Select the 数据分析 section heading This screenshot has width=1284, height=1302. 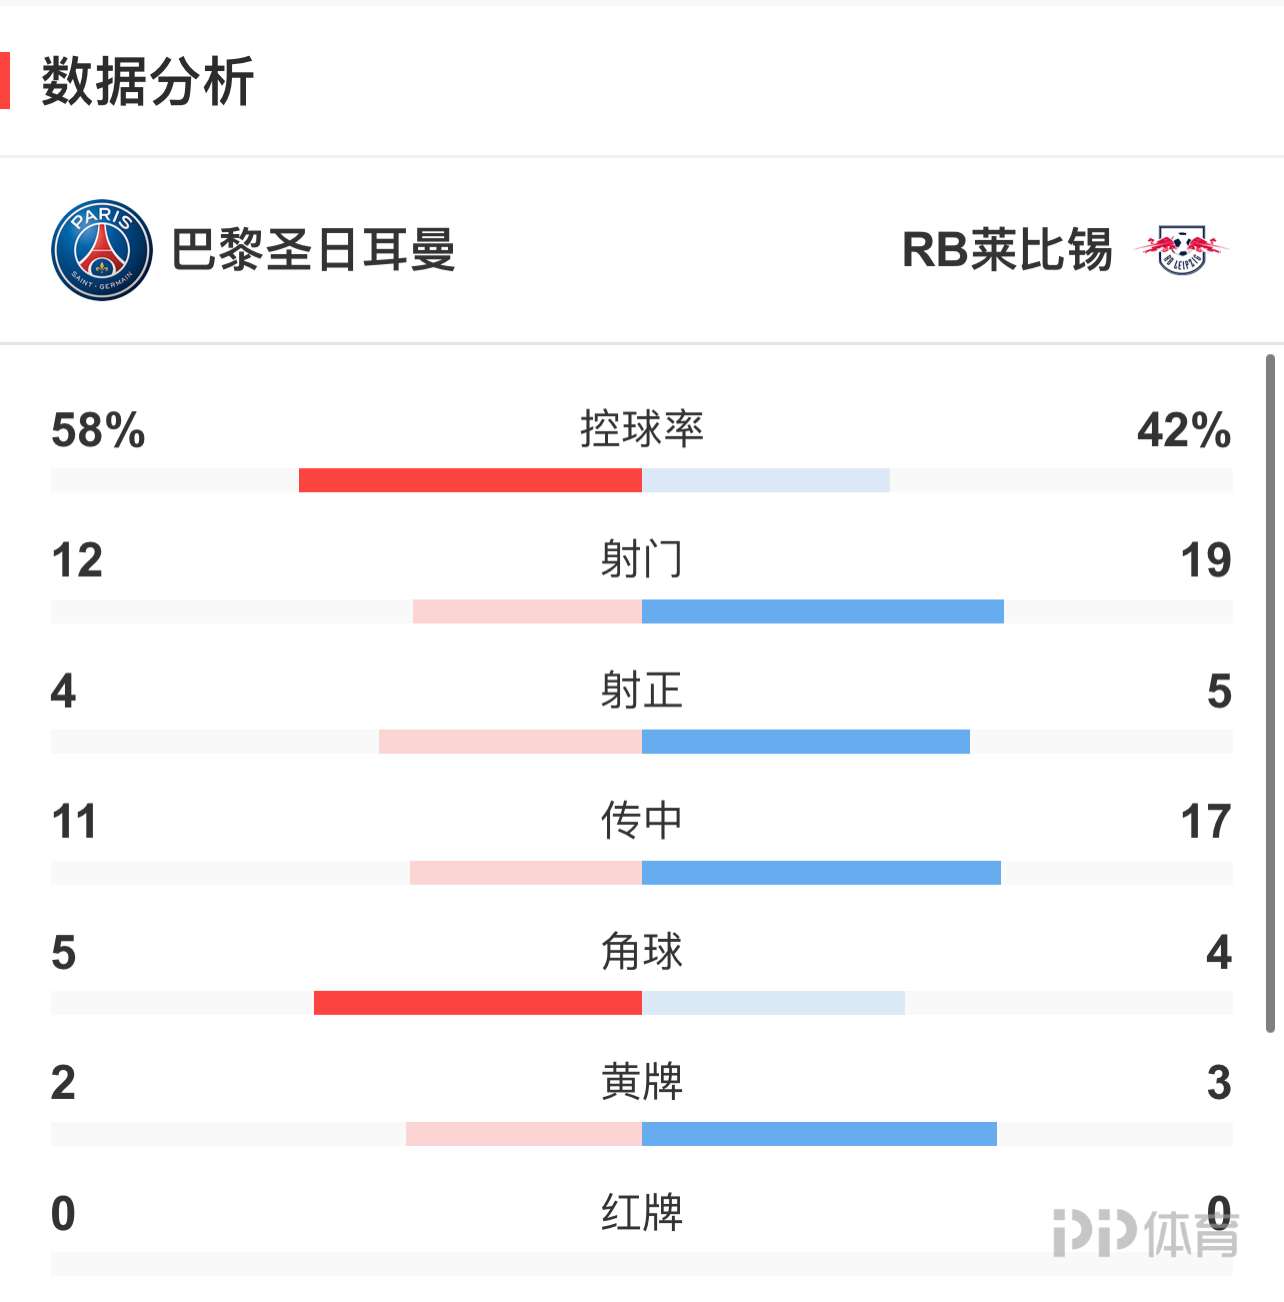pyautogui.click(x=148, y=81)
